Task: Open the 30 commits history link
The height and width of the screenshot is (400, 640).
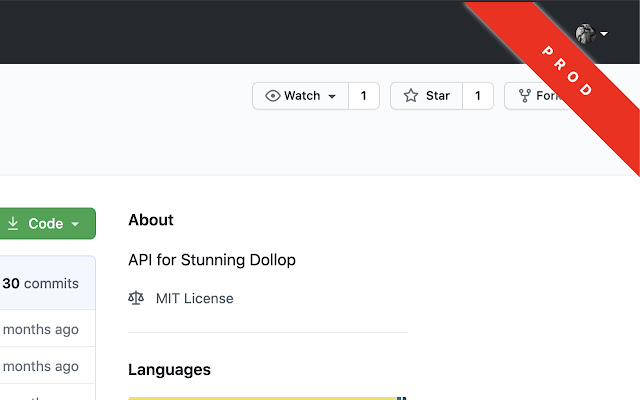Action: [40, 283]
